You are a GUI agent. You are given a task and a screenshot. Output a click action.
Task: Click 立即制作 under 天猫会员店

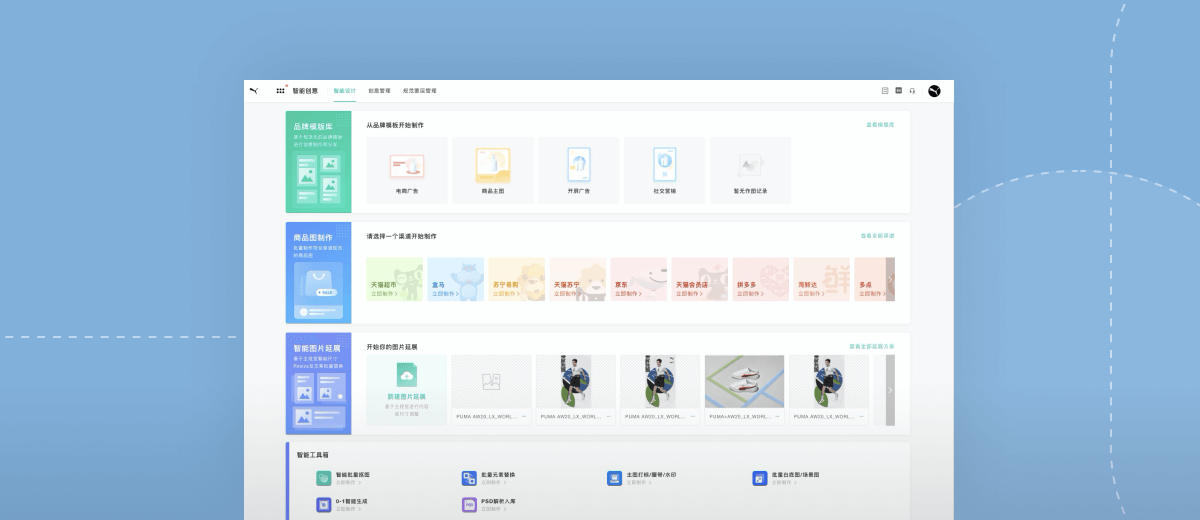[688, 294]
